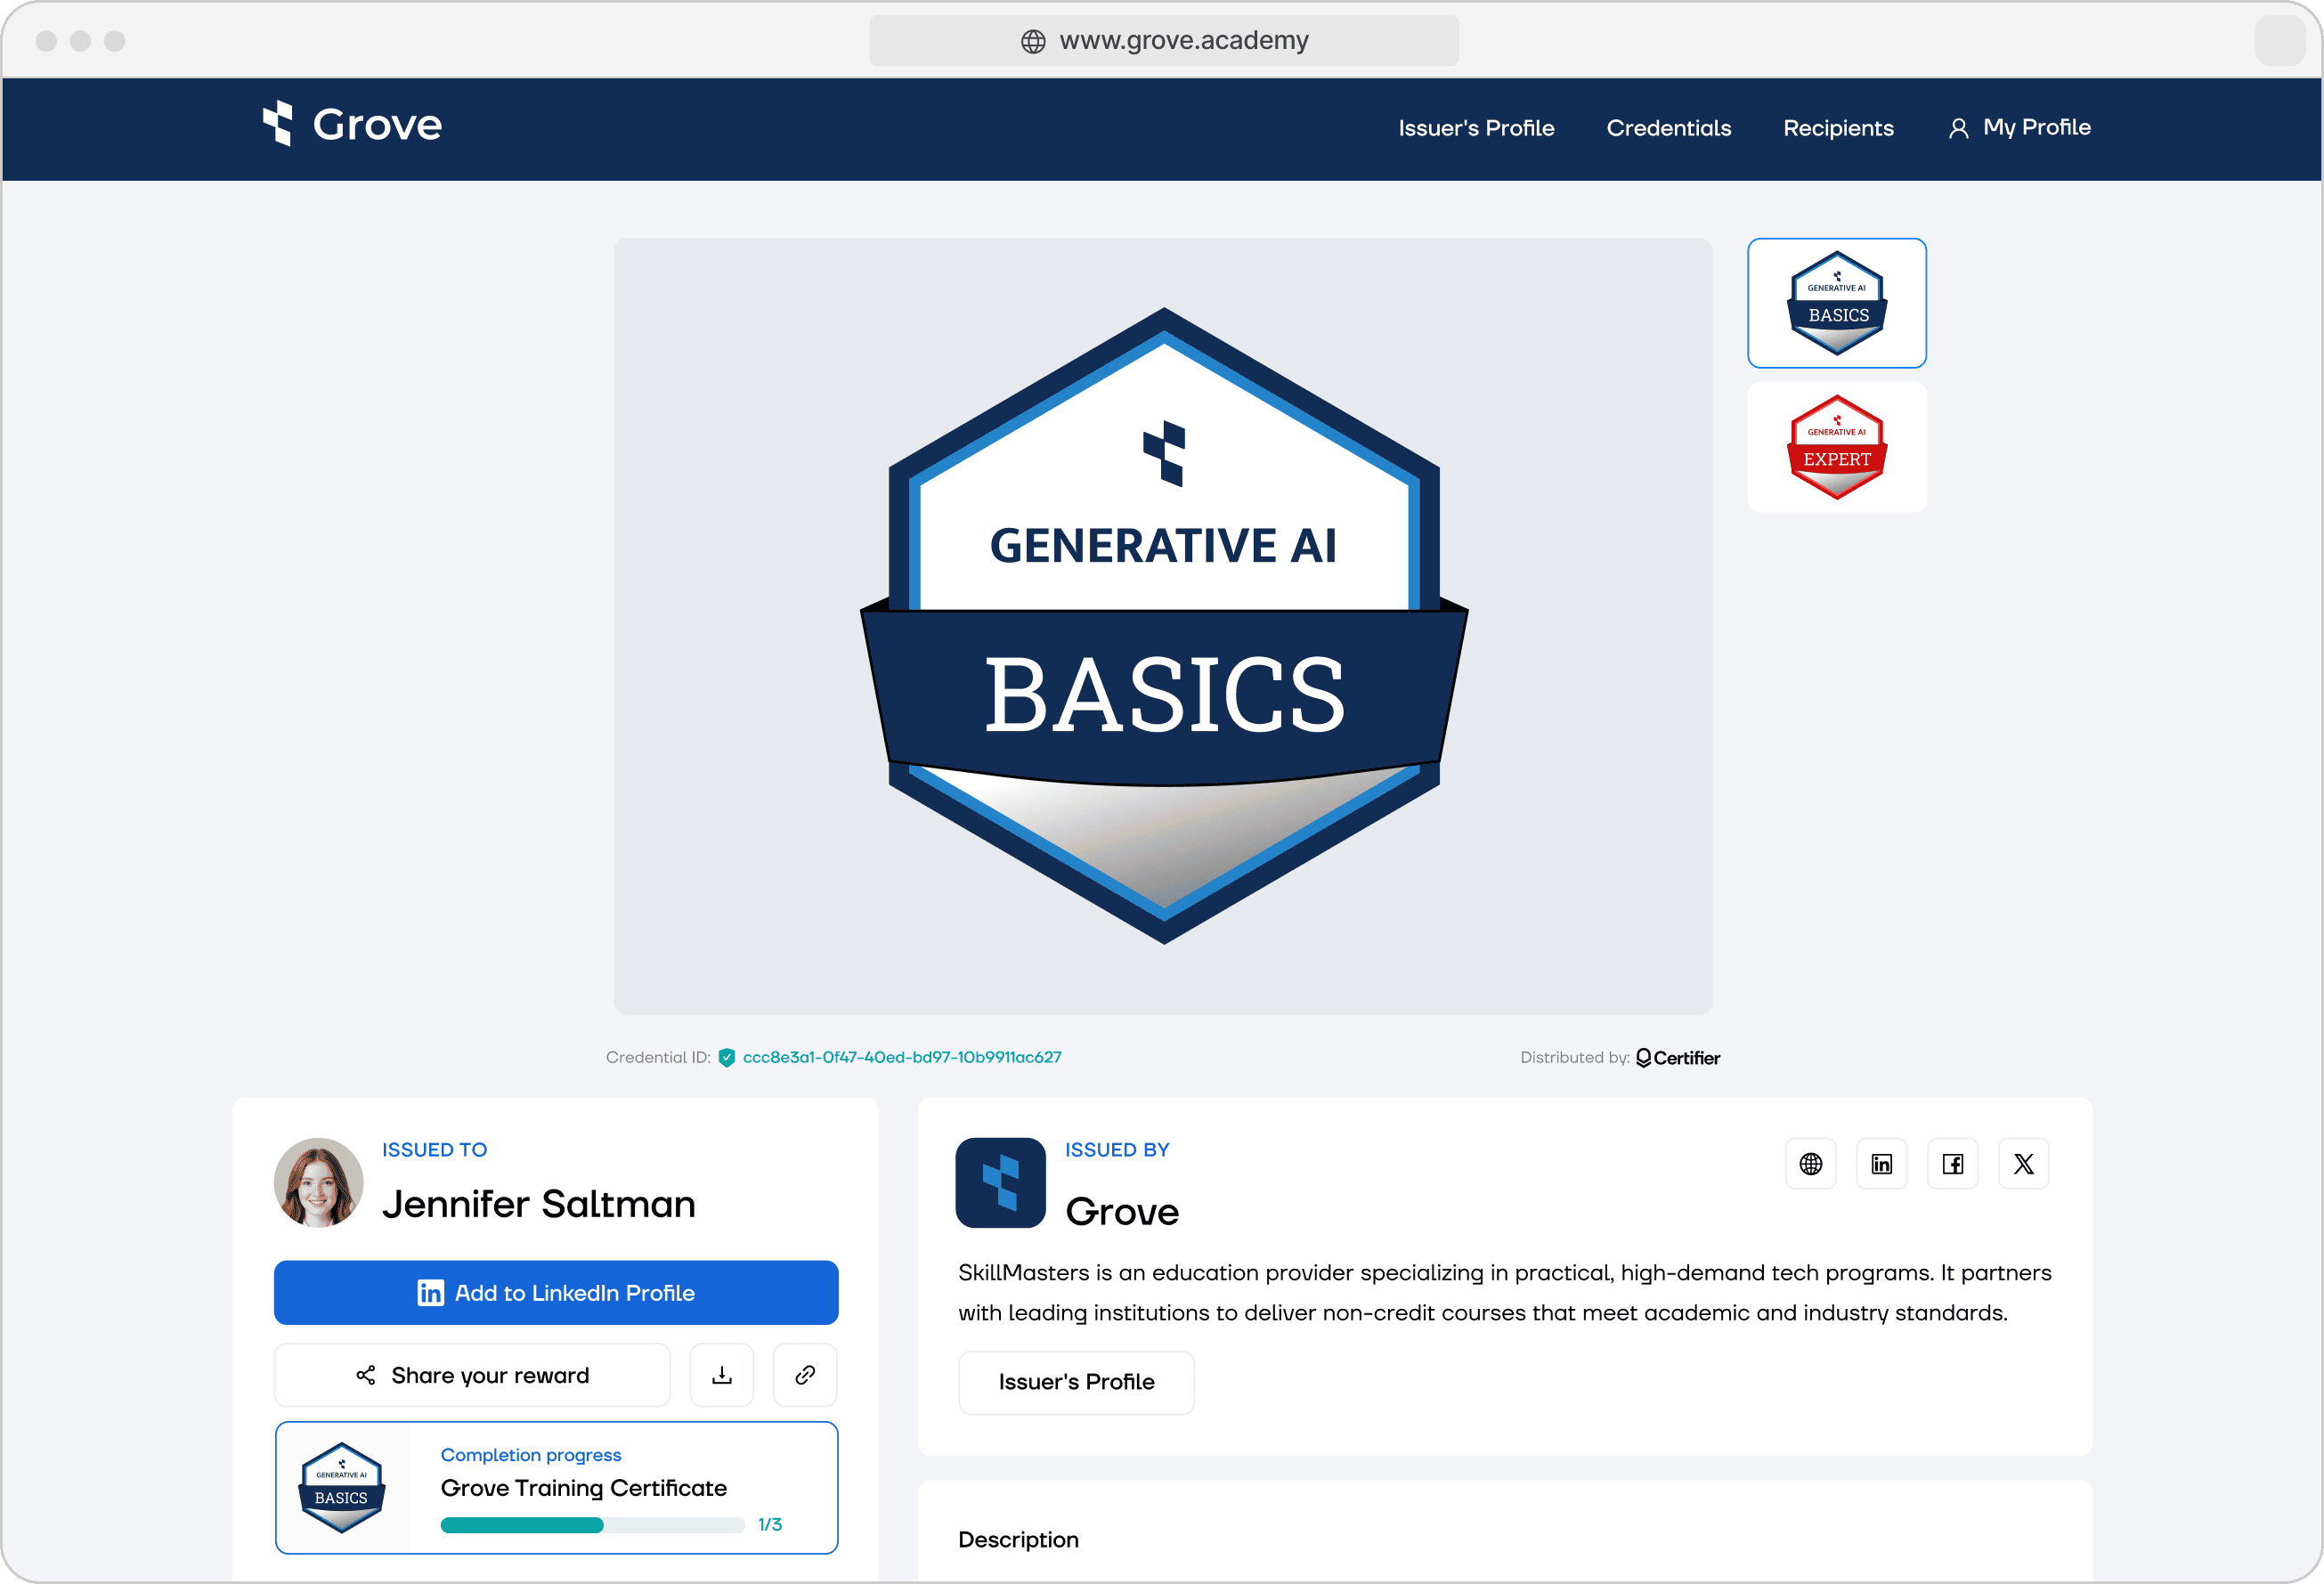2324x1584 pixels.
Task: Click the user icon beside My Profile
Action: [x=1958, y=128]
